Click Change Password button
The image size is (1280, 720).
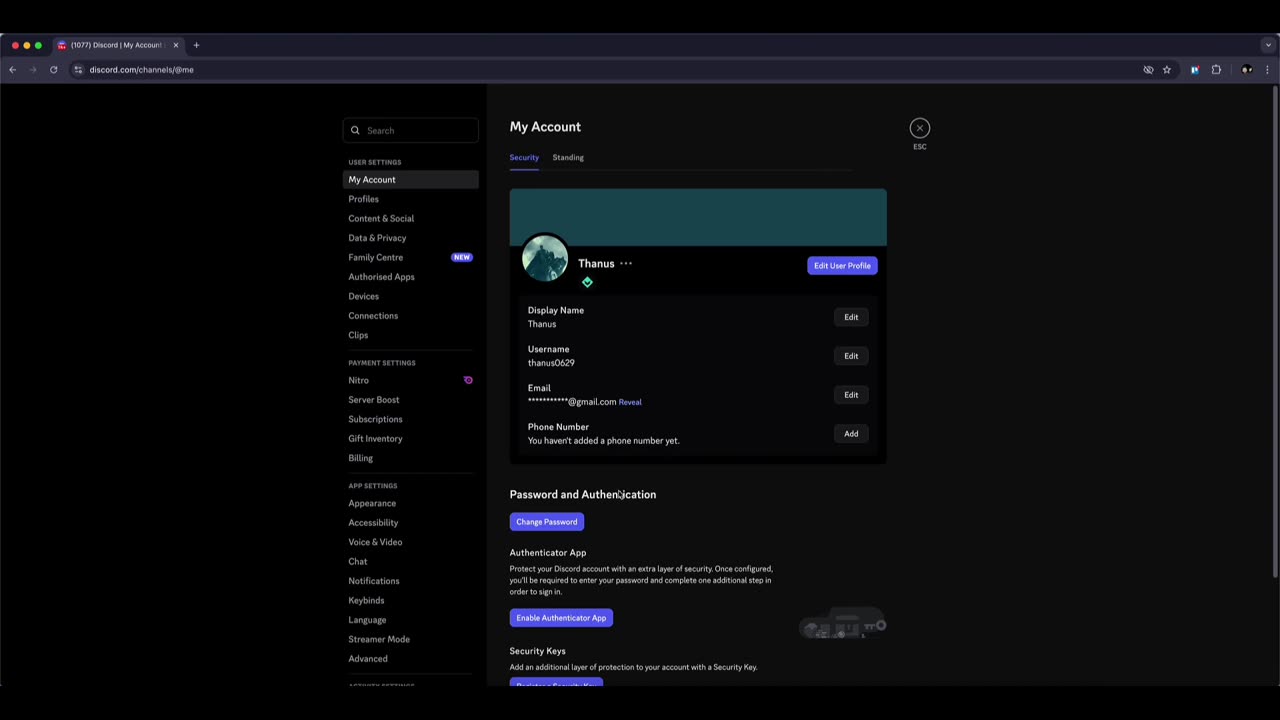pos(547,522)
